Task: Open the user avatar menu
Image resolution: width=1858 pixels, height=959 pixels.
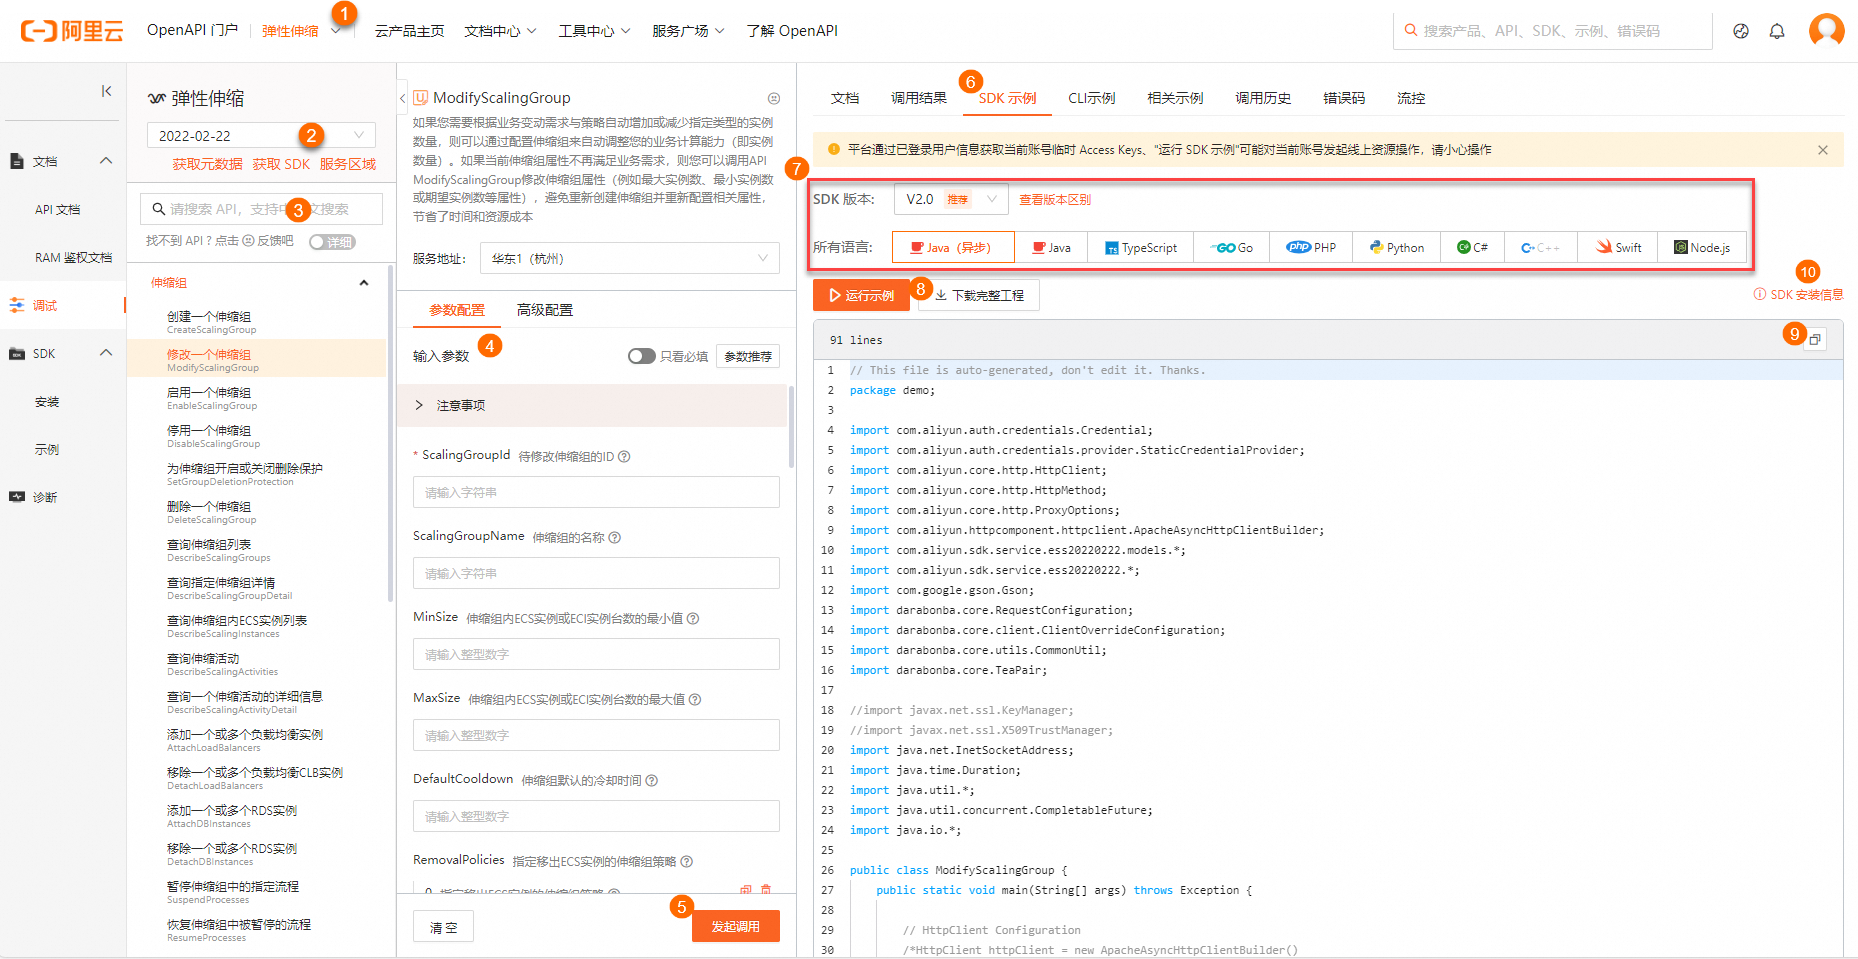Action: [x=1827, y=30]
